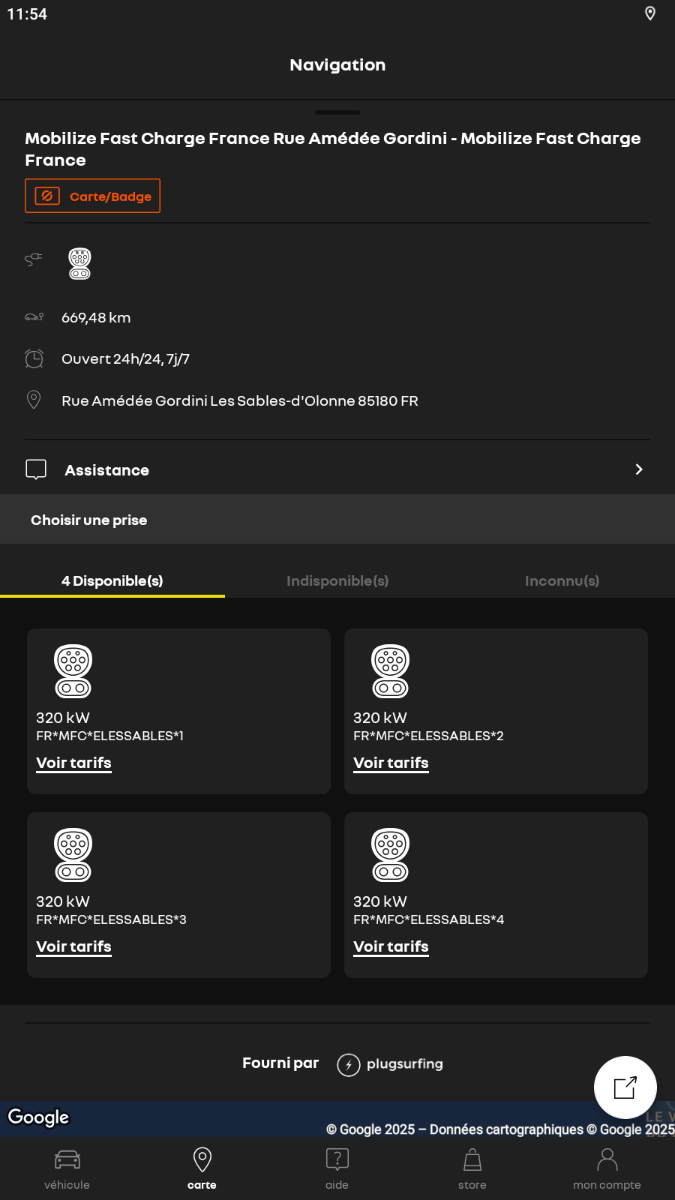The height and width of the screenshot is (1200, 675).
Task: Tap the 11:54 clock in status bar
Action: 27,14
